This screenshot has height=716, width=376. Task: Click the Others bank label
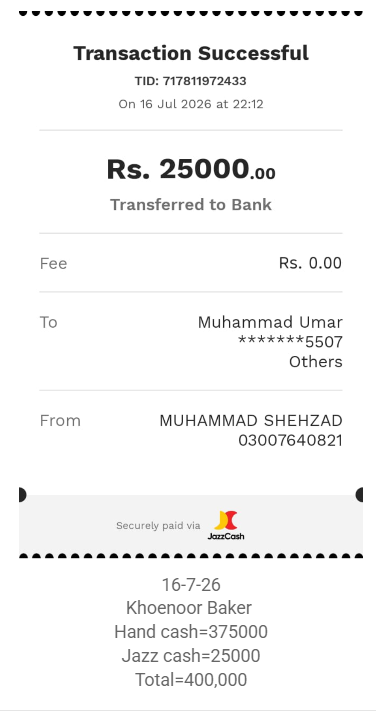coord(316,362)
